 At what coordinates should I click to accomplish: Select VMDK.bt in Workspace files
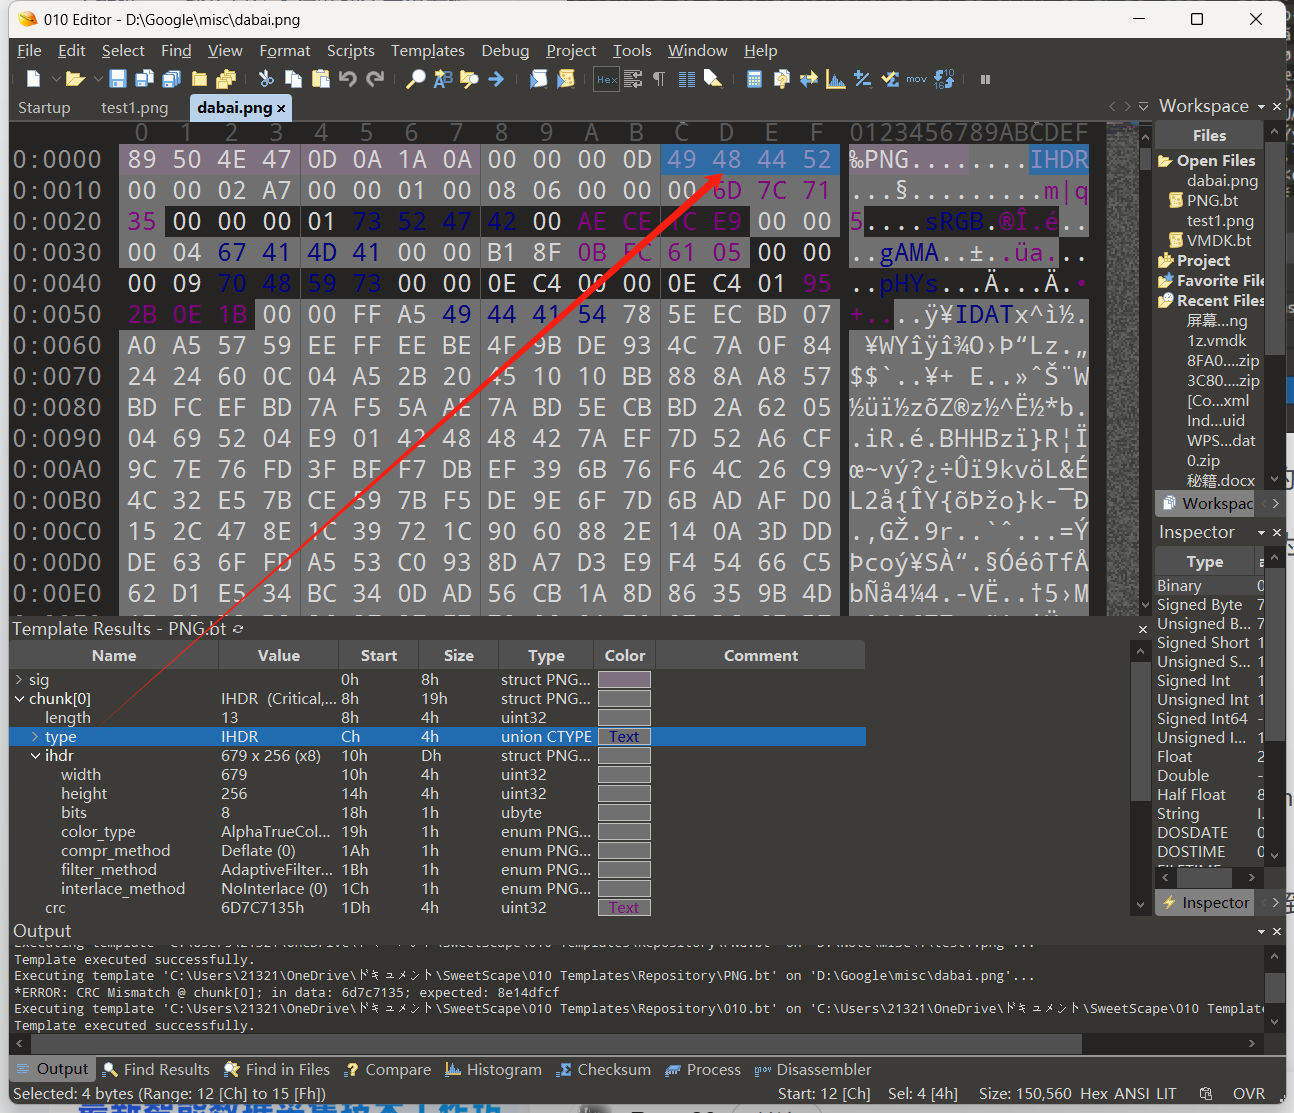pyautogui.click(x=1218, y=241)
